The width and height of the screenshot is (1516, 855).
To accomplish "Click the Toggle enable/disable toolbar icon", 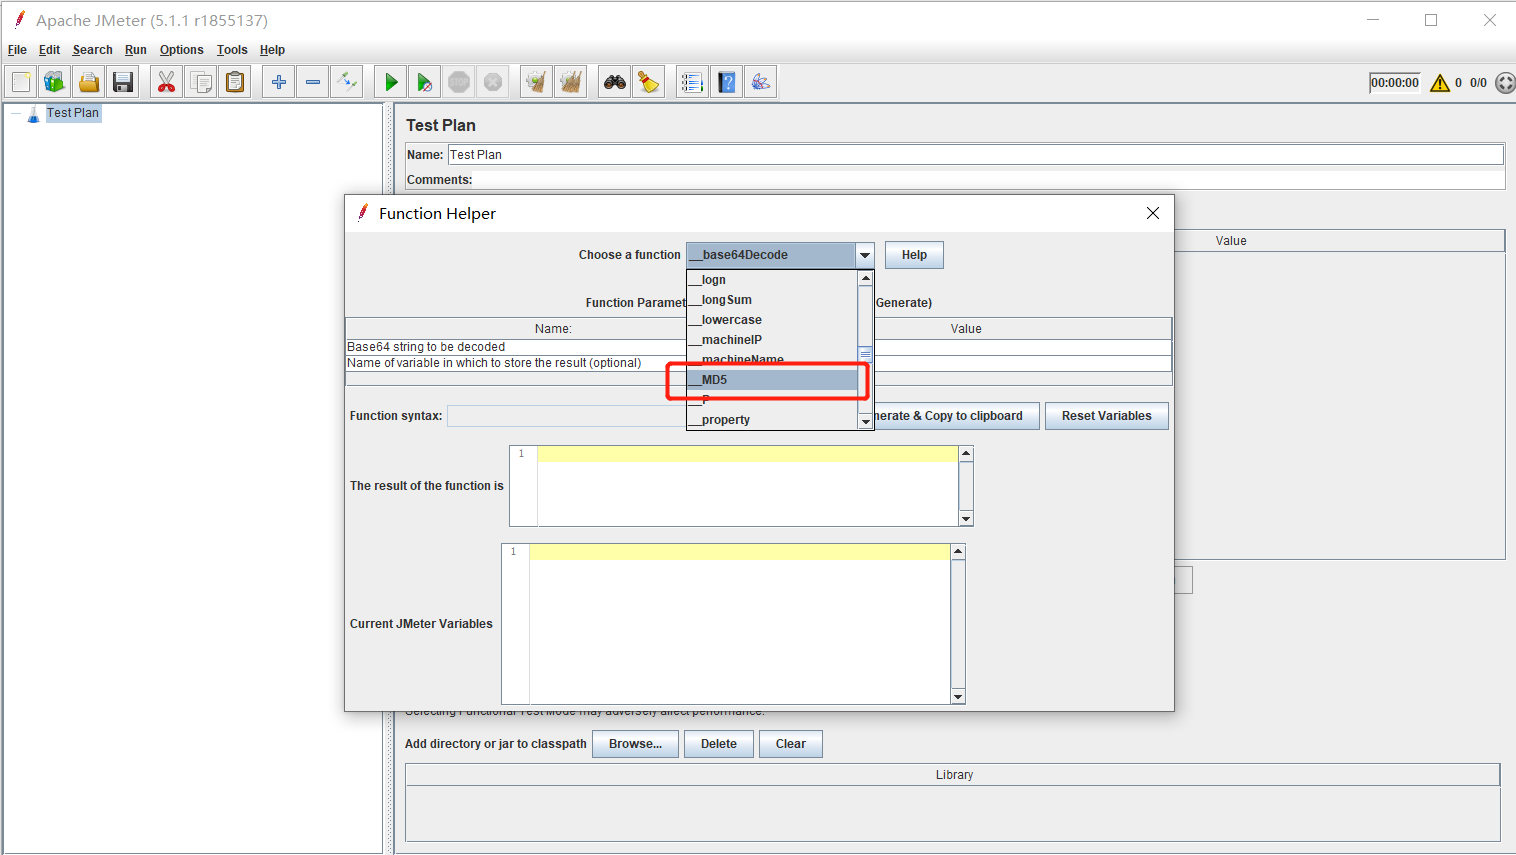I will pyautogui.click(x=347, y=82).
